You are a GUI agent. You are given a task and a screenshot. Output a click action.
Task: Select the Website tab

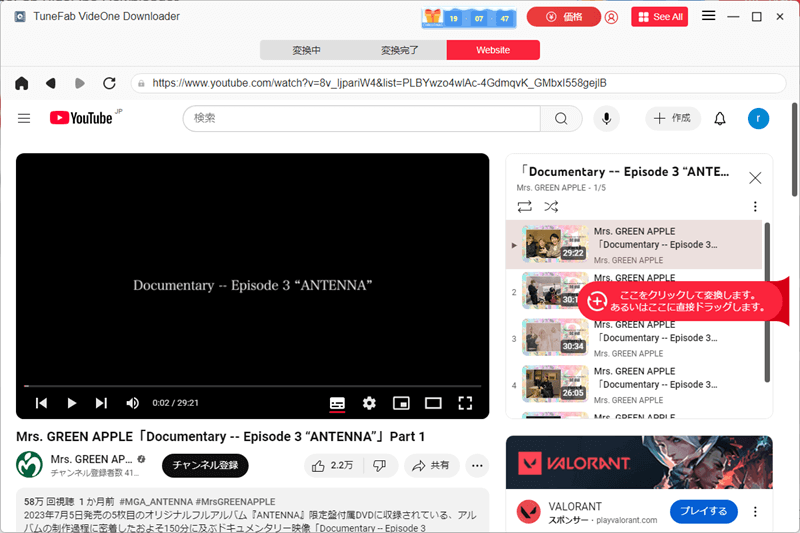click(493, 50)
